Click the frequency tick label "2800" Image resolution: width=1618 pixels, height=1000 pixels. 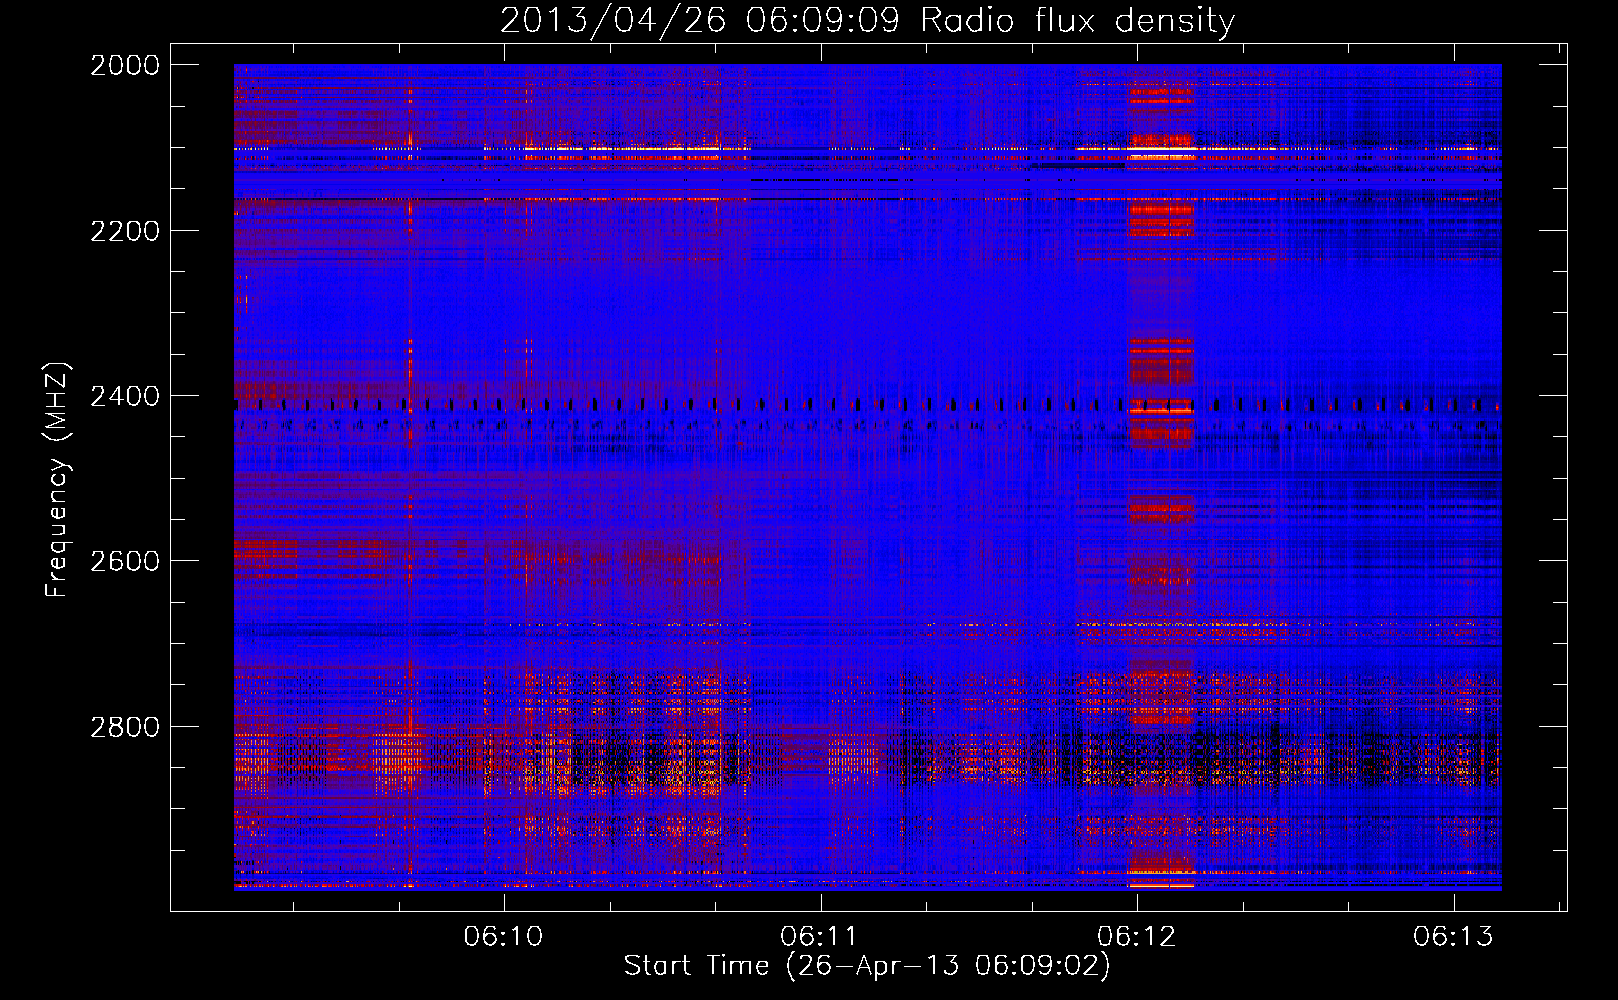click(125, 727)
